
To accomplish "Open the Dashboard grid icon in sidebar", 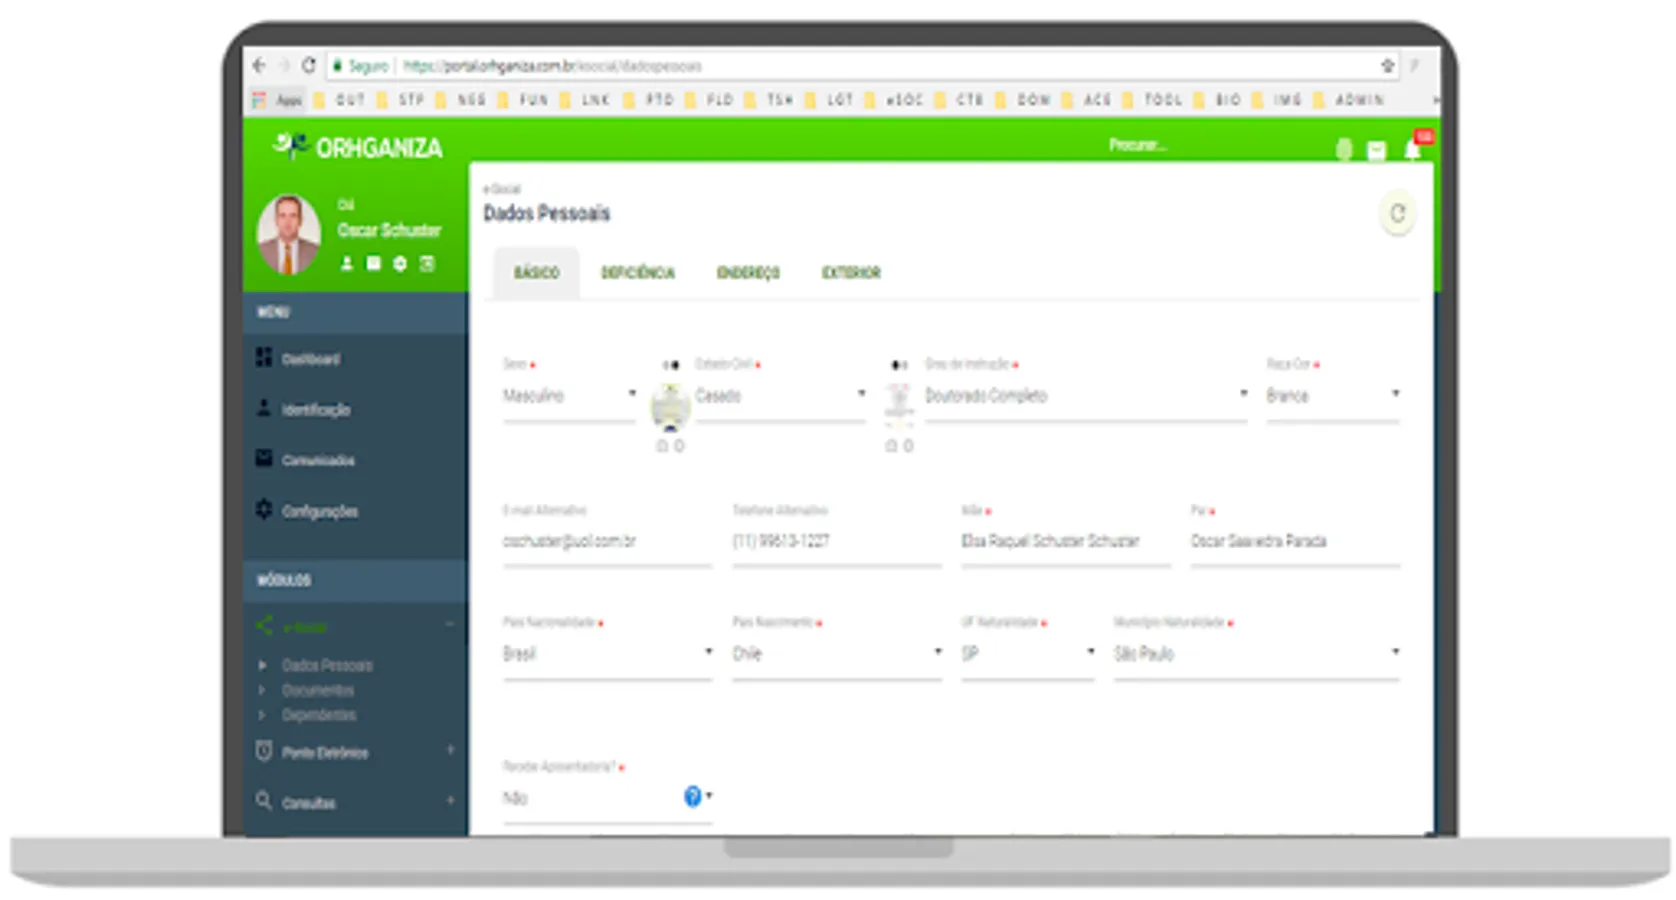I will 264,357.
